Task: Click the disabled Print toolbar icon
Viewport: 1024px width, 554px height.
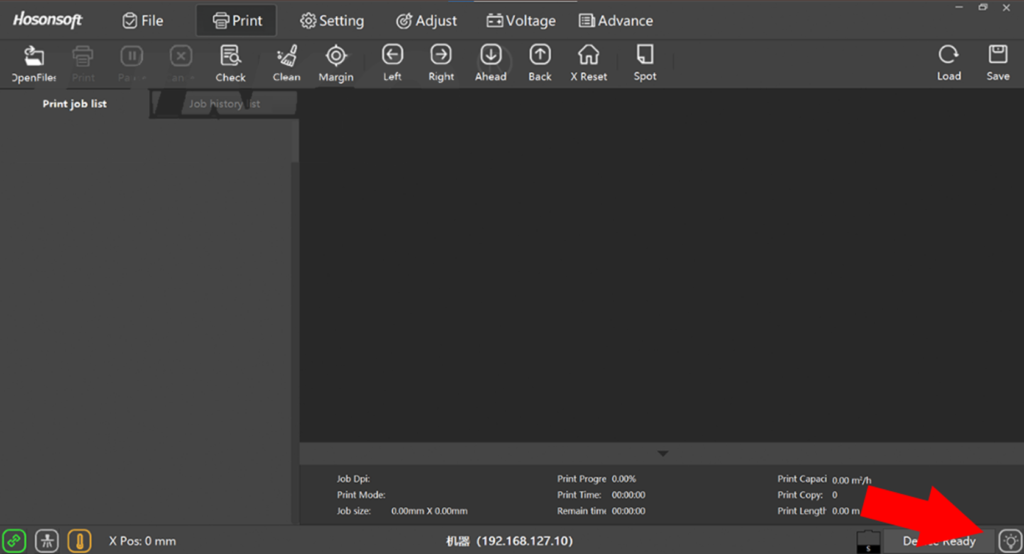Action: click(x=83, y=63)
